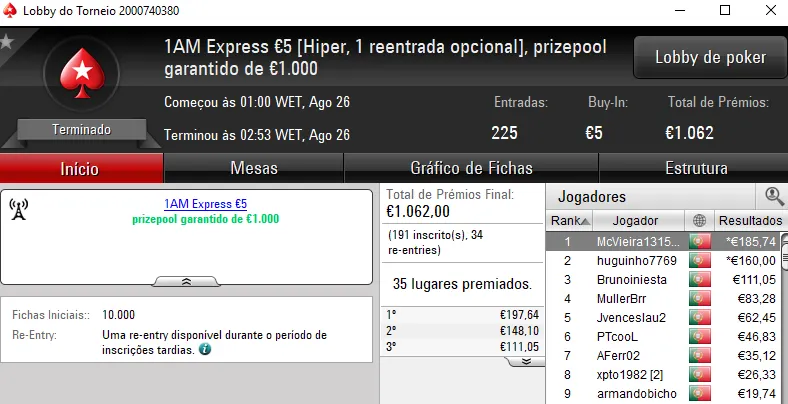
Task: Click the PokerStars title bar icon
Action: pos(12,11)
